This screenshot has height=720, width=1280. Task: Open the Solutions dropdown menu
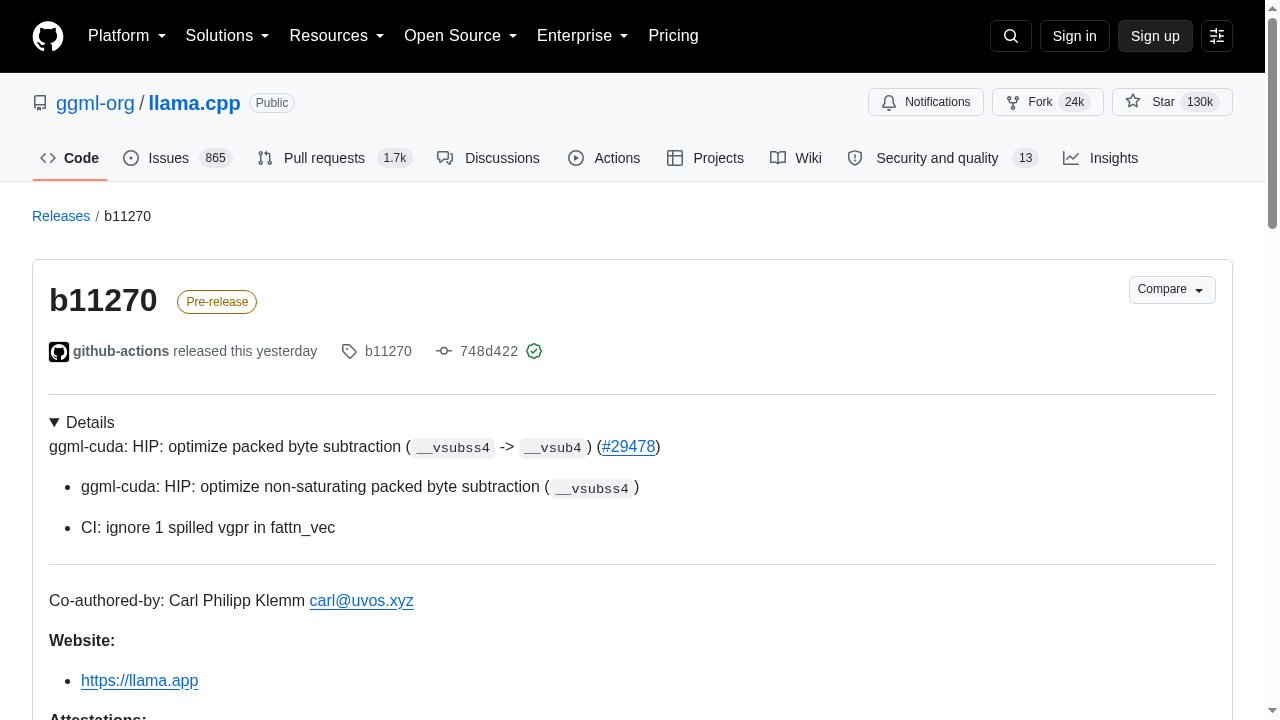228,36
